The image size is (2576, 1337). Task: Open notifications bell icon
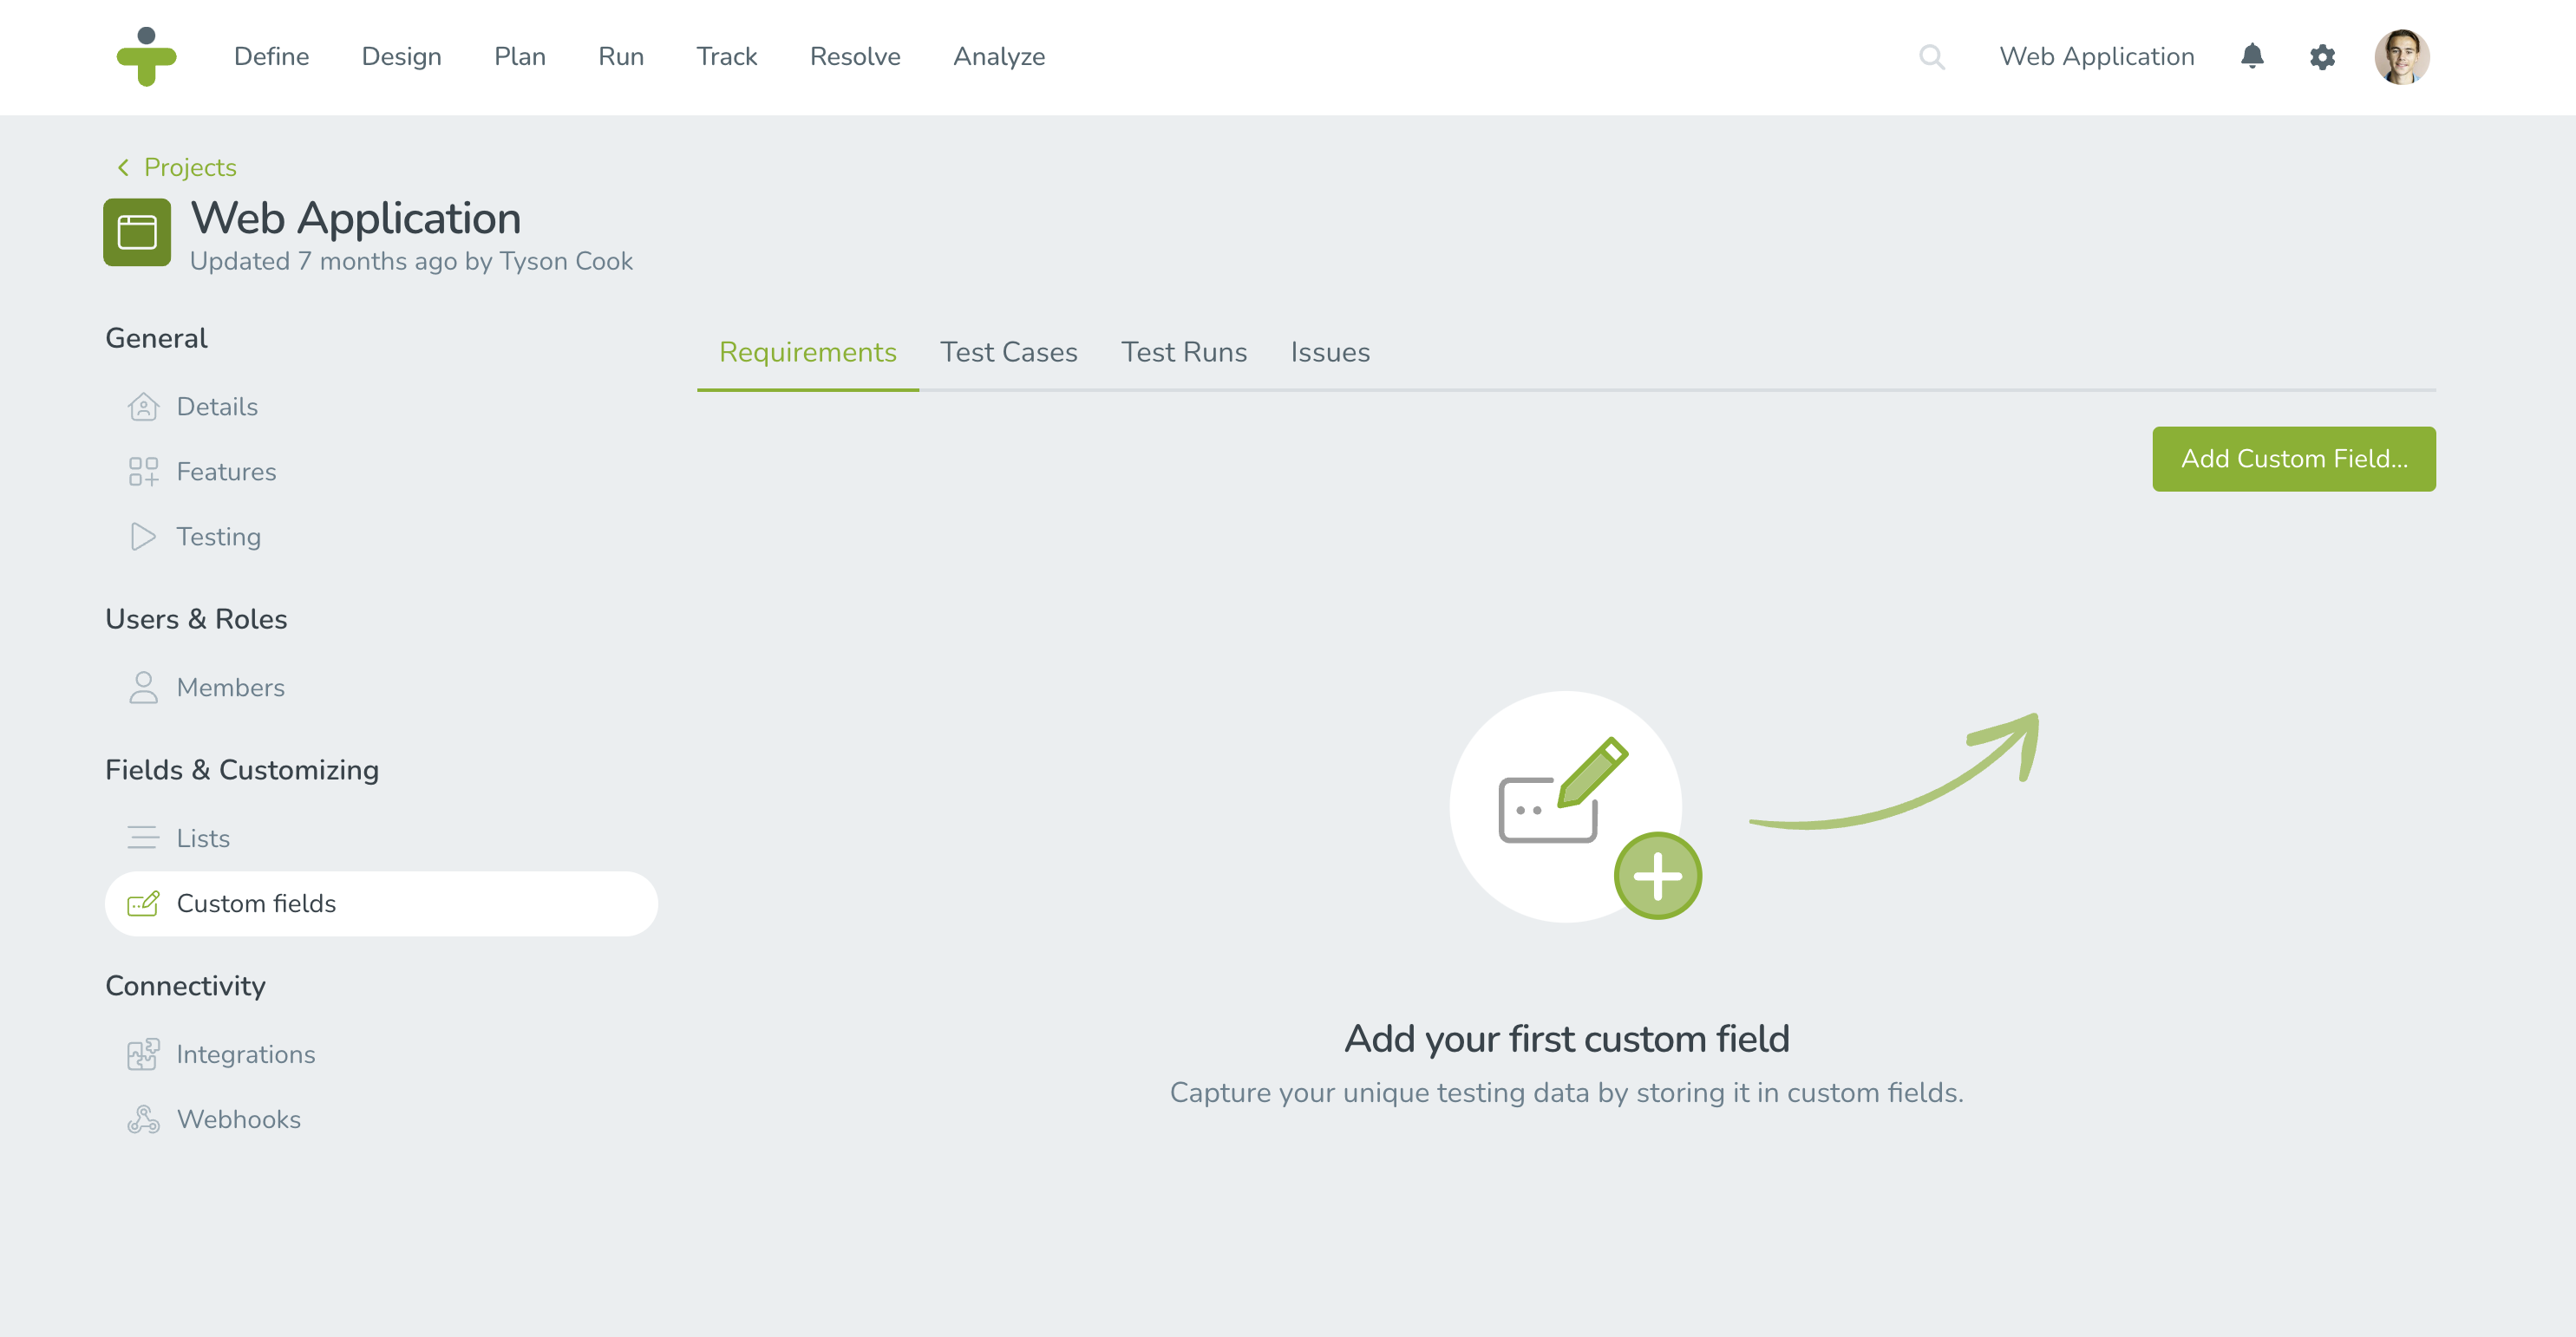[2251, 56]
